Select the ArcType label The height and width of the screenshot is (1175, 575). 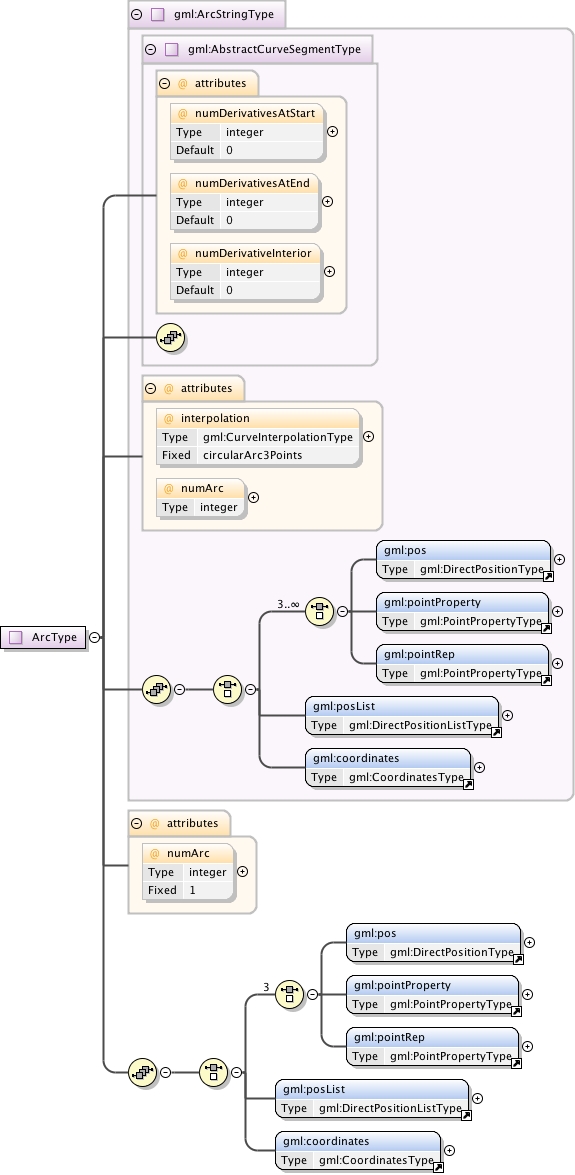click(54, 638)
